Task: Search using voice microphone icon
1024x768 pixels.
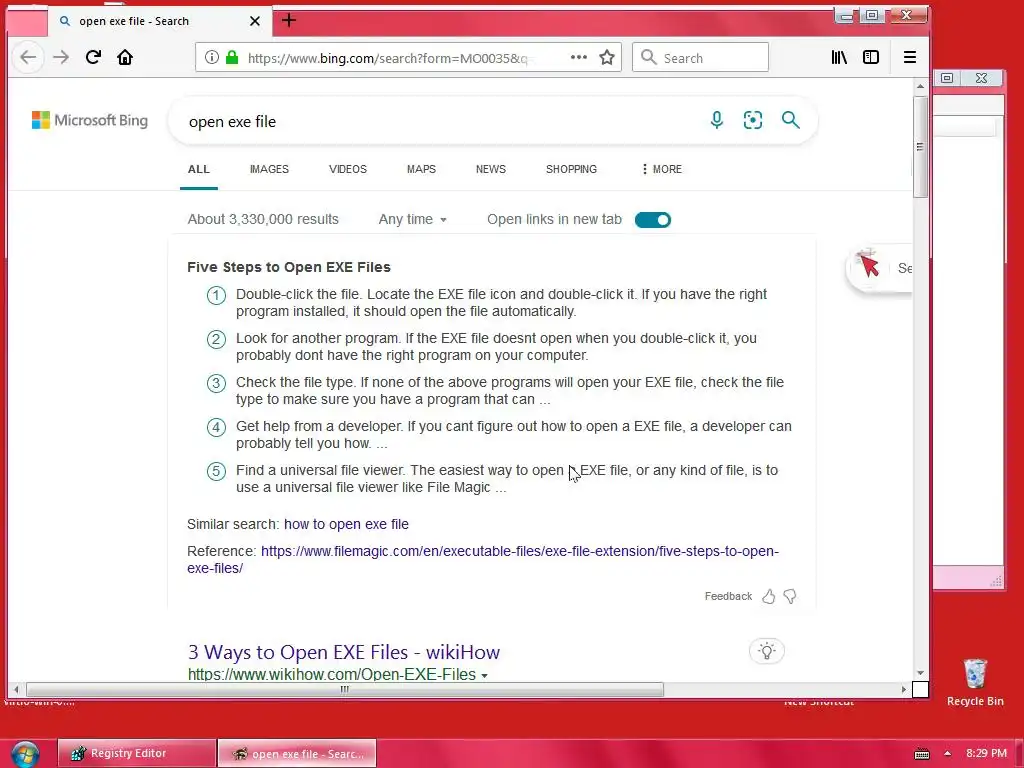Action: 716,120
